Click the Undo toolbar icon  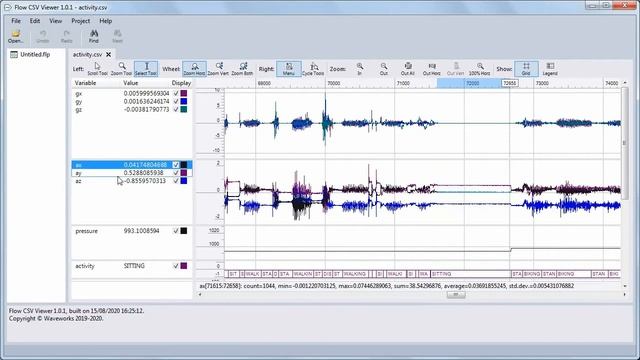43,36
